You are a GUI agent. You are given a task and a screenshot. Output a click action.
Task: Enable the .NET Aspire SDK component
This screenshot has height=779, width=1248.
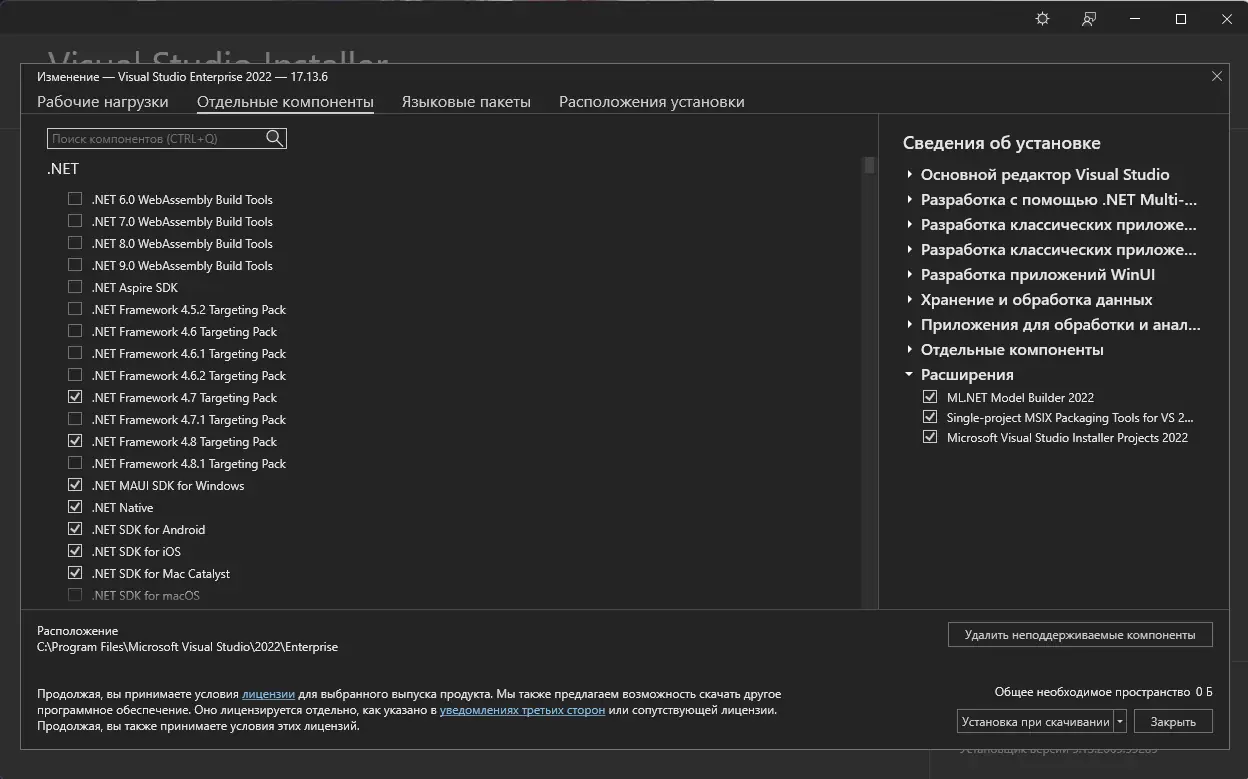[75, 287]
